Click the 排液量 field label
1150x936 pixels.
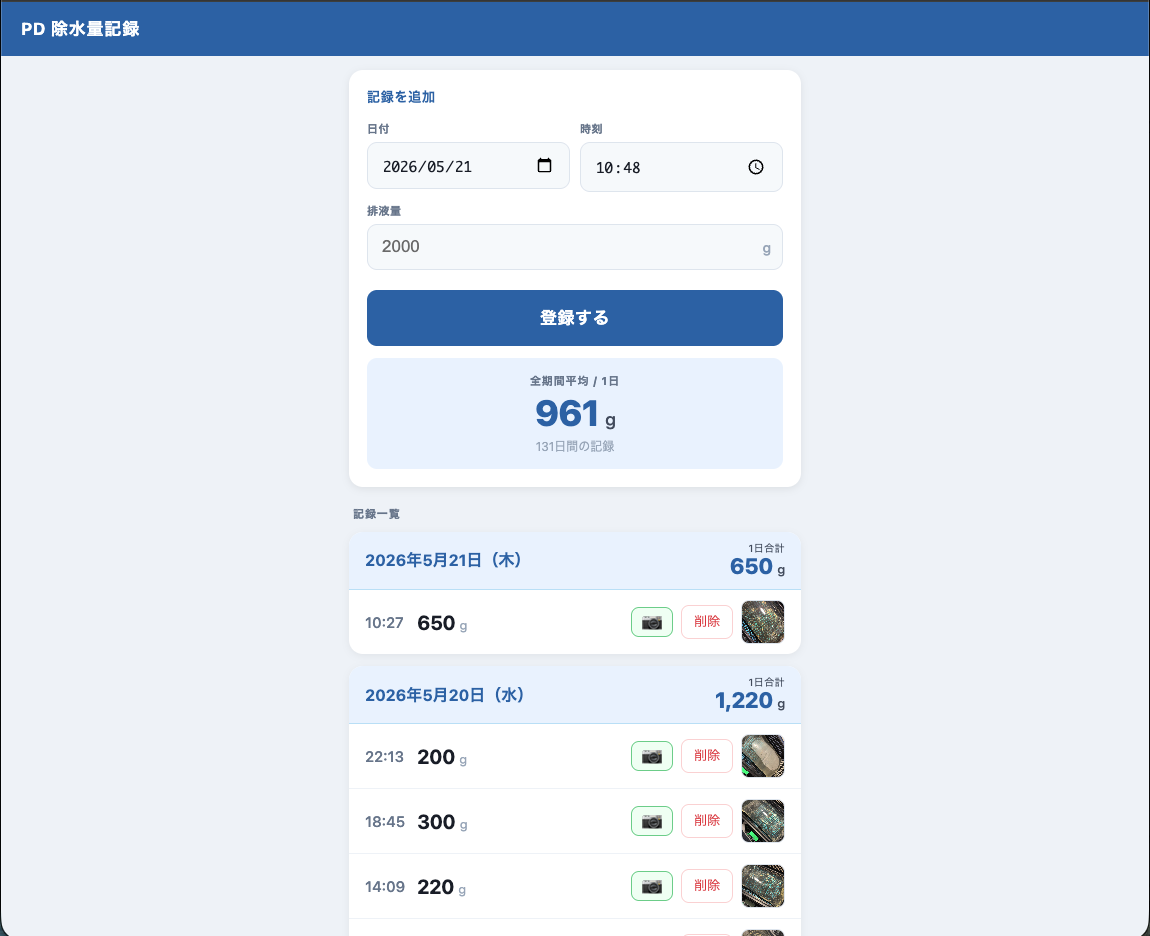point(384,211)
